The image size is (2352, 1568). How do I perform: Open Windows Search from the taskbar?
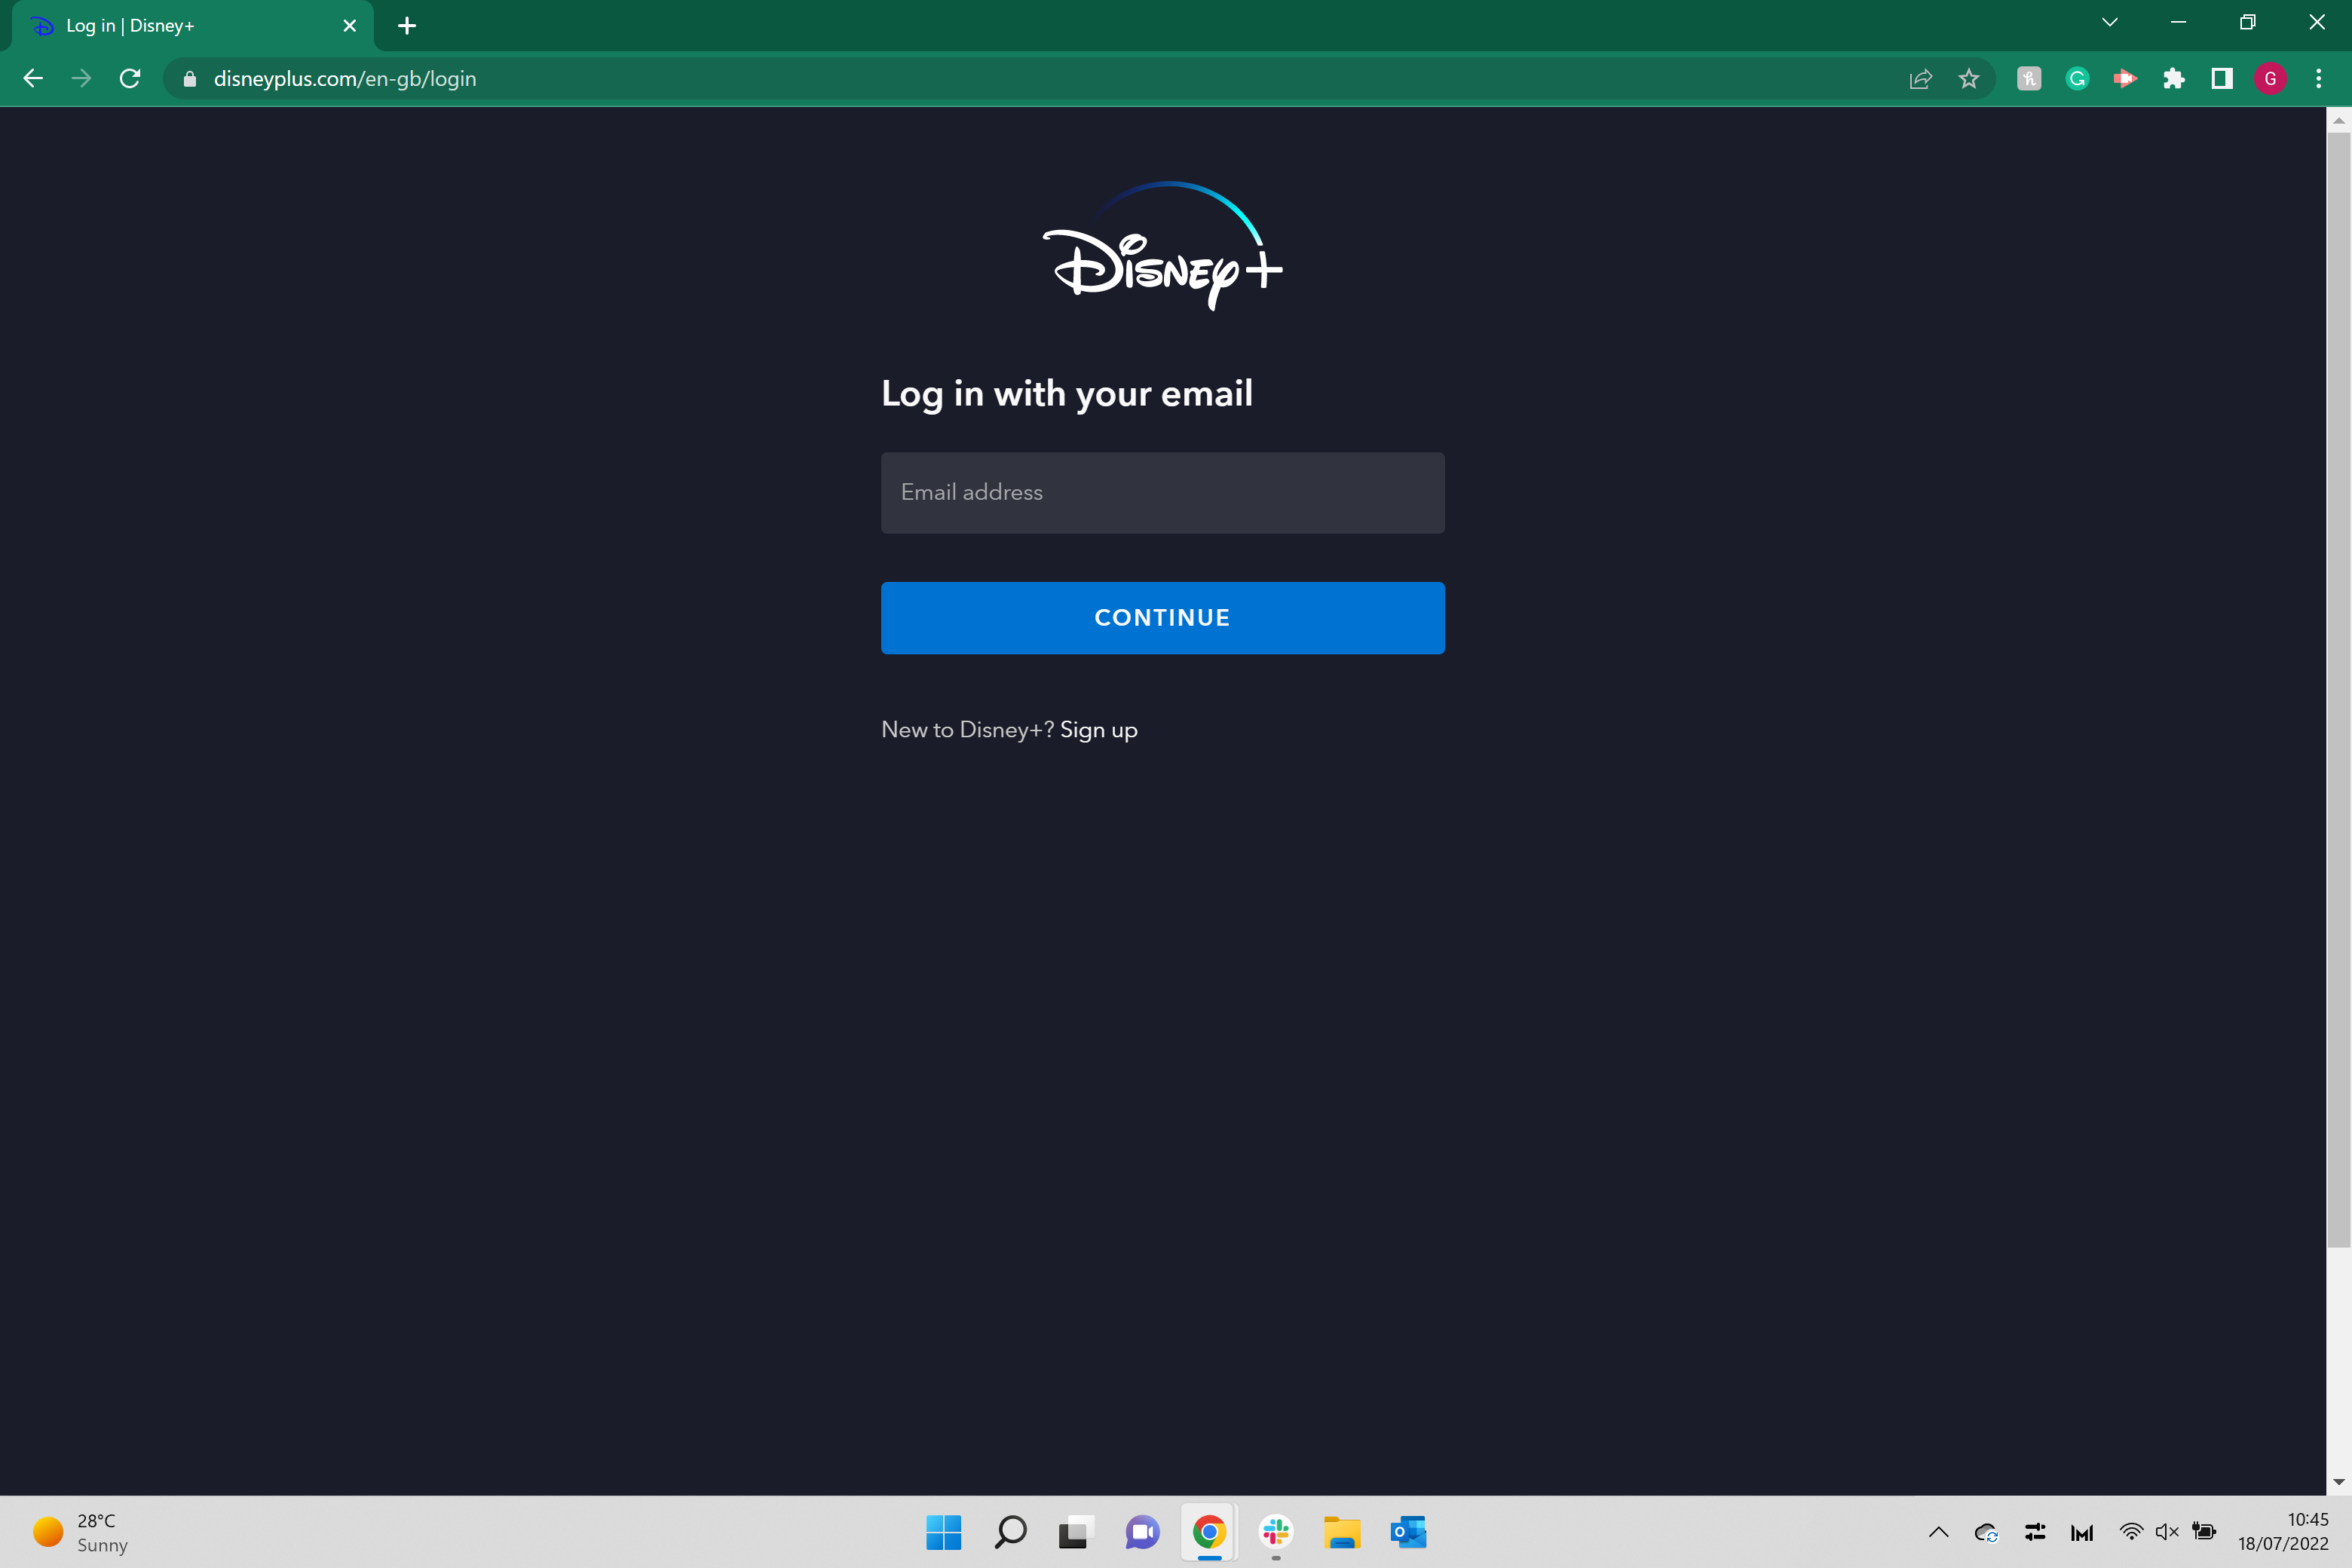[1010, 1532]
